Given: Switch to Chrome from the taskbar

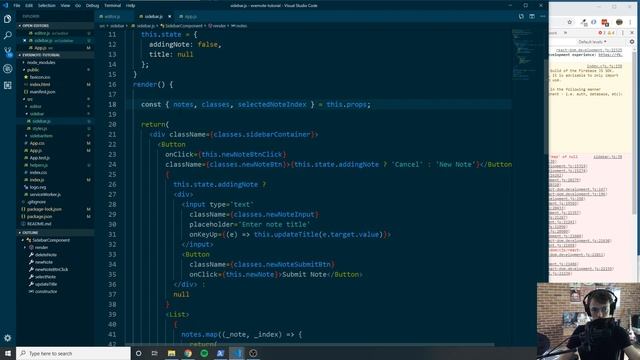Looking at the screenshot, I should [188, 353].
